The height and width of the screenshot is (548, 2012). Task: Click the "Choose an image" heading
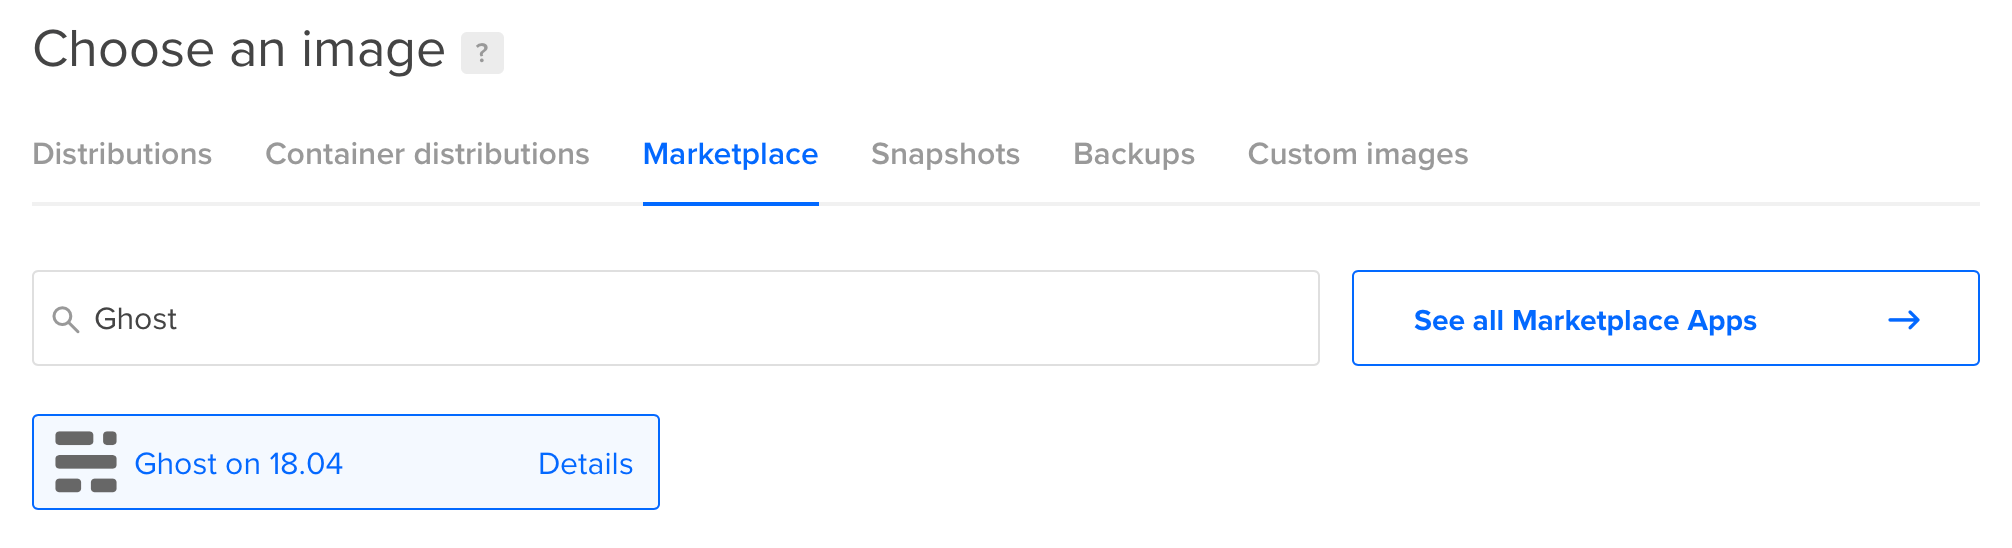239,50
